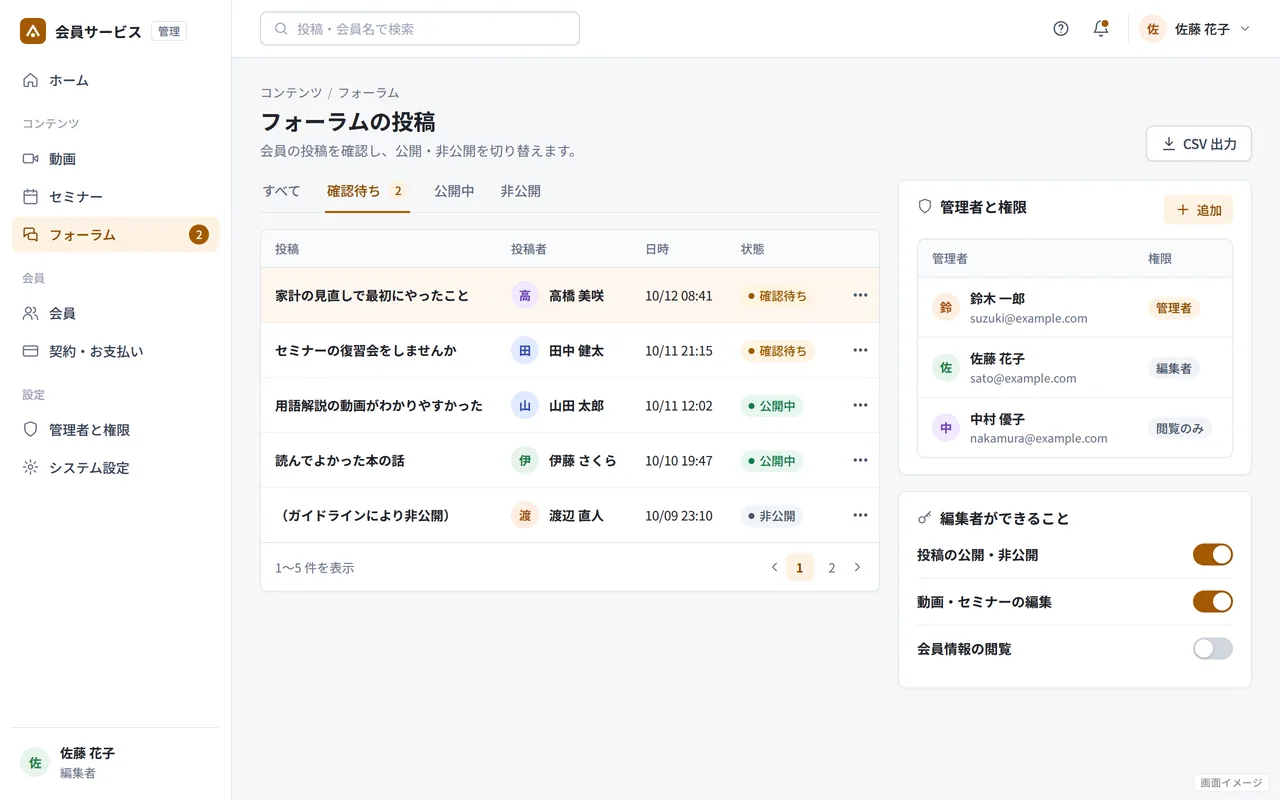Enable 会員情報の閲覧 permission switch
Screen dimensions: 1280x800
click(1213, 649)
